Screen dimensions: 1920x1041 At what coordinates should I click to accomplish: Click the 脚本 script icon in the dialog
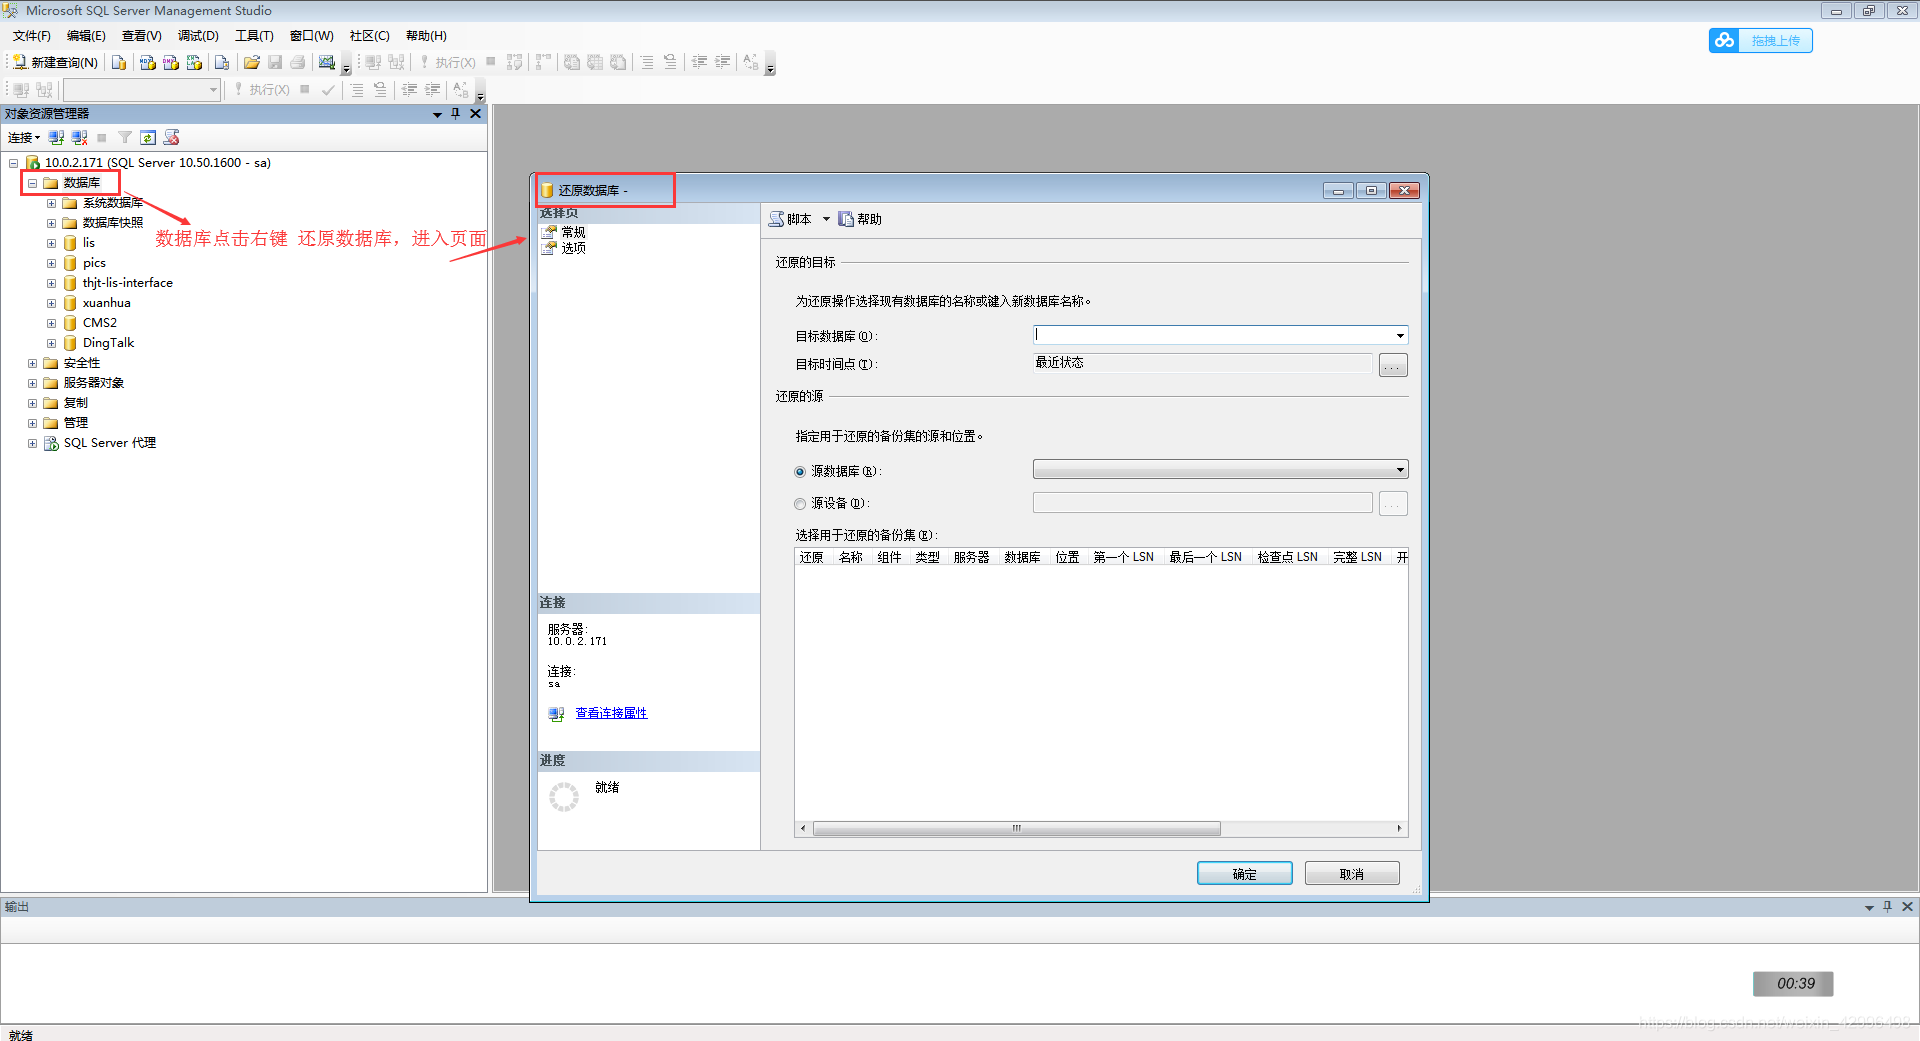[776, 219]
